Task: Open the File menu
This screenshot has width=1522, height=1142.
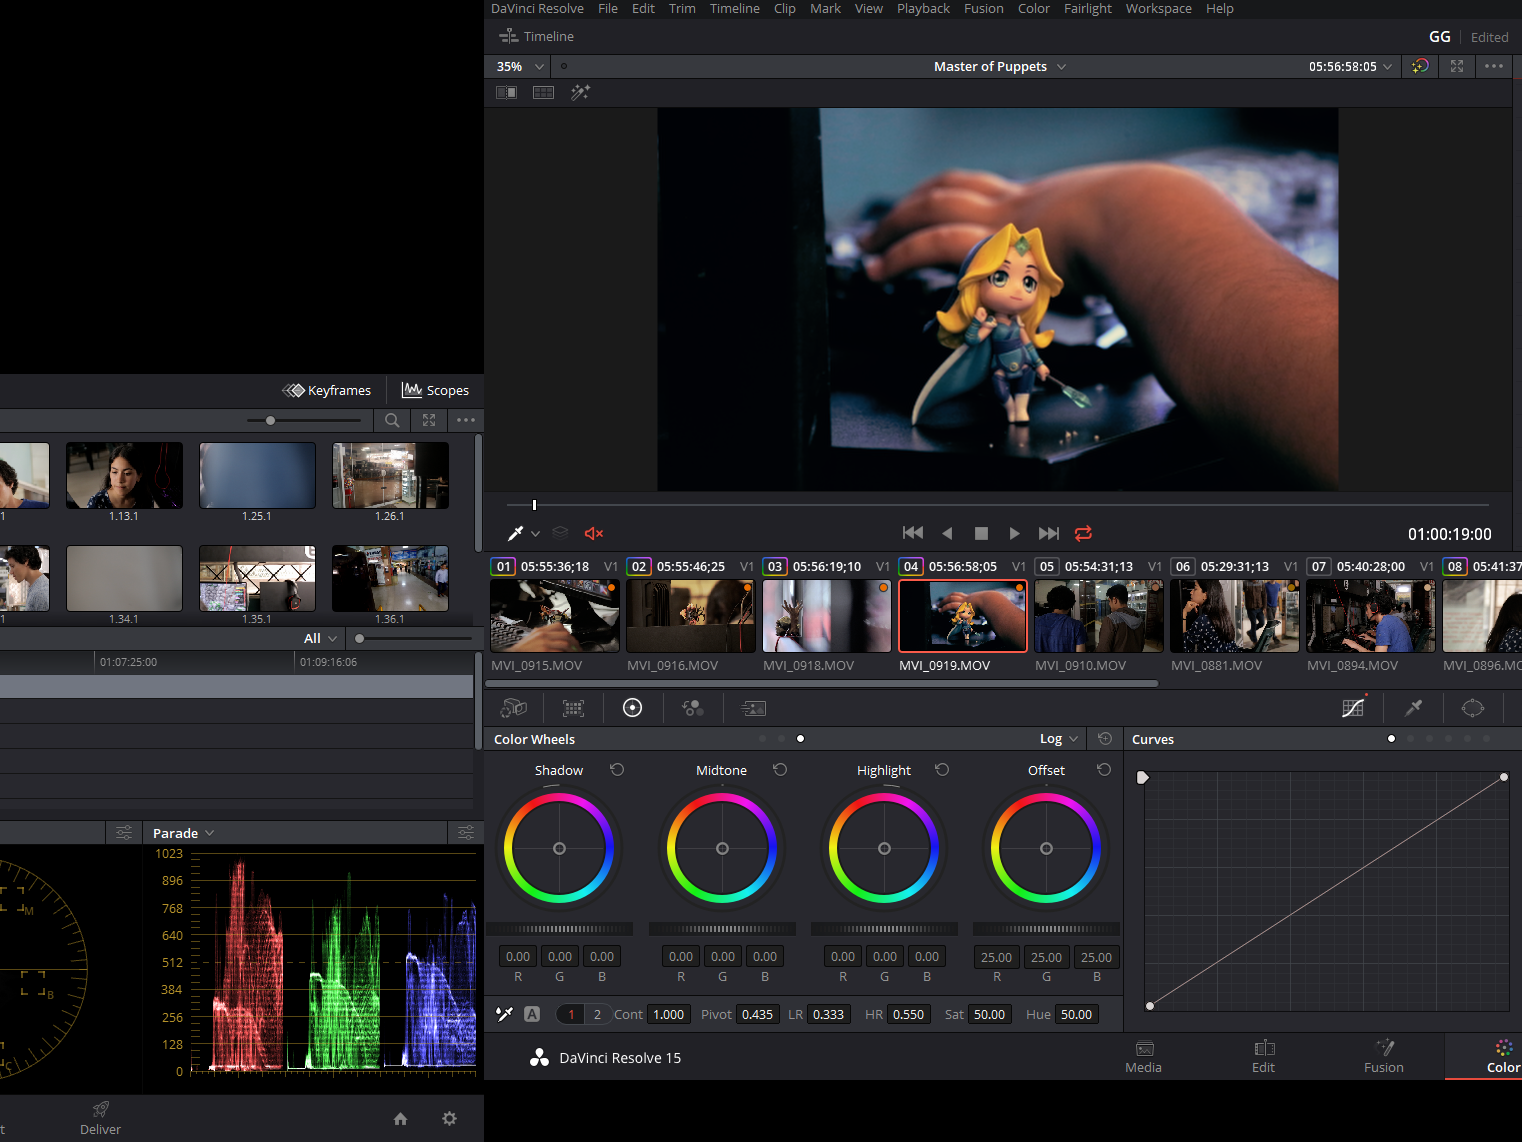Action: click(608, 8)
